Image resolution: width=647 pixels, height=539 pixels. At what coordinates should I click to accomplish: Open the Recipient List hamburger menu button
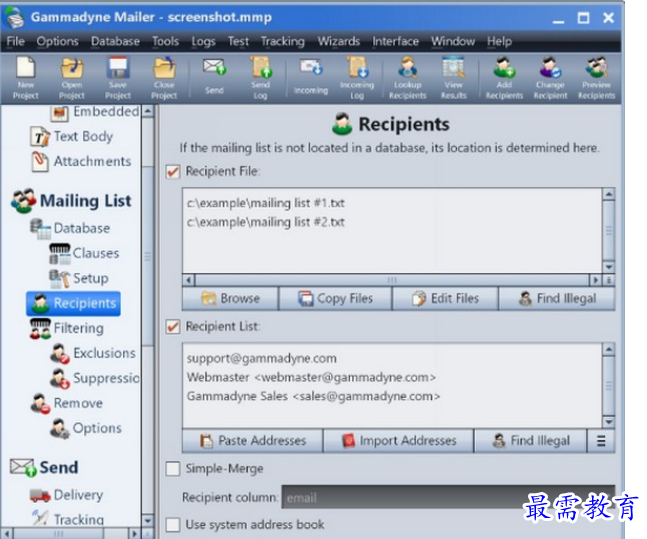tap(601, 441)
